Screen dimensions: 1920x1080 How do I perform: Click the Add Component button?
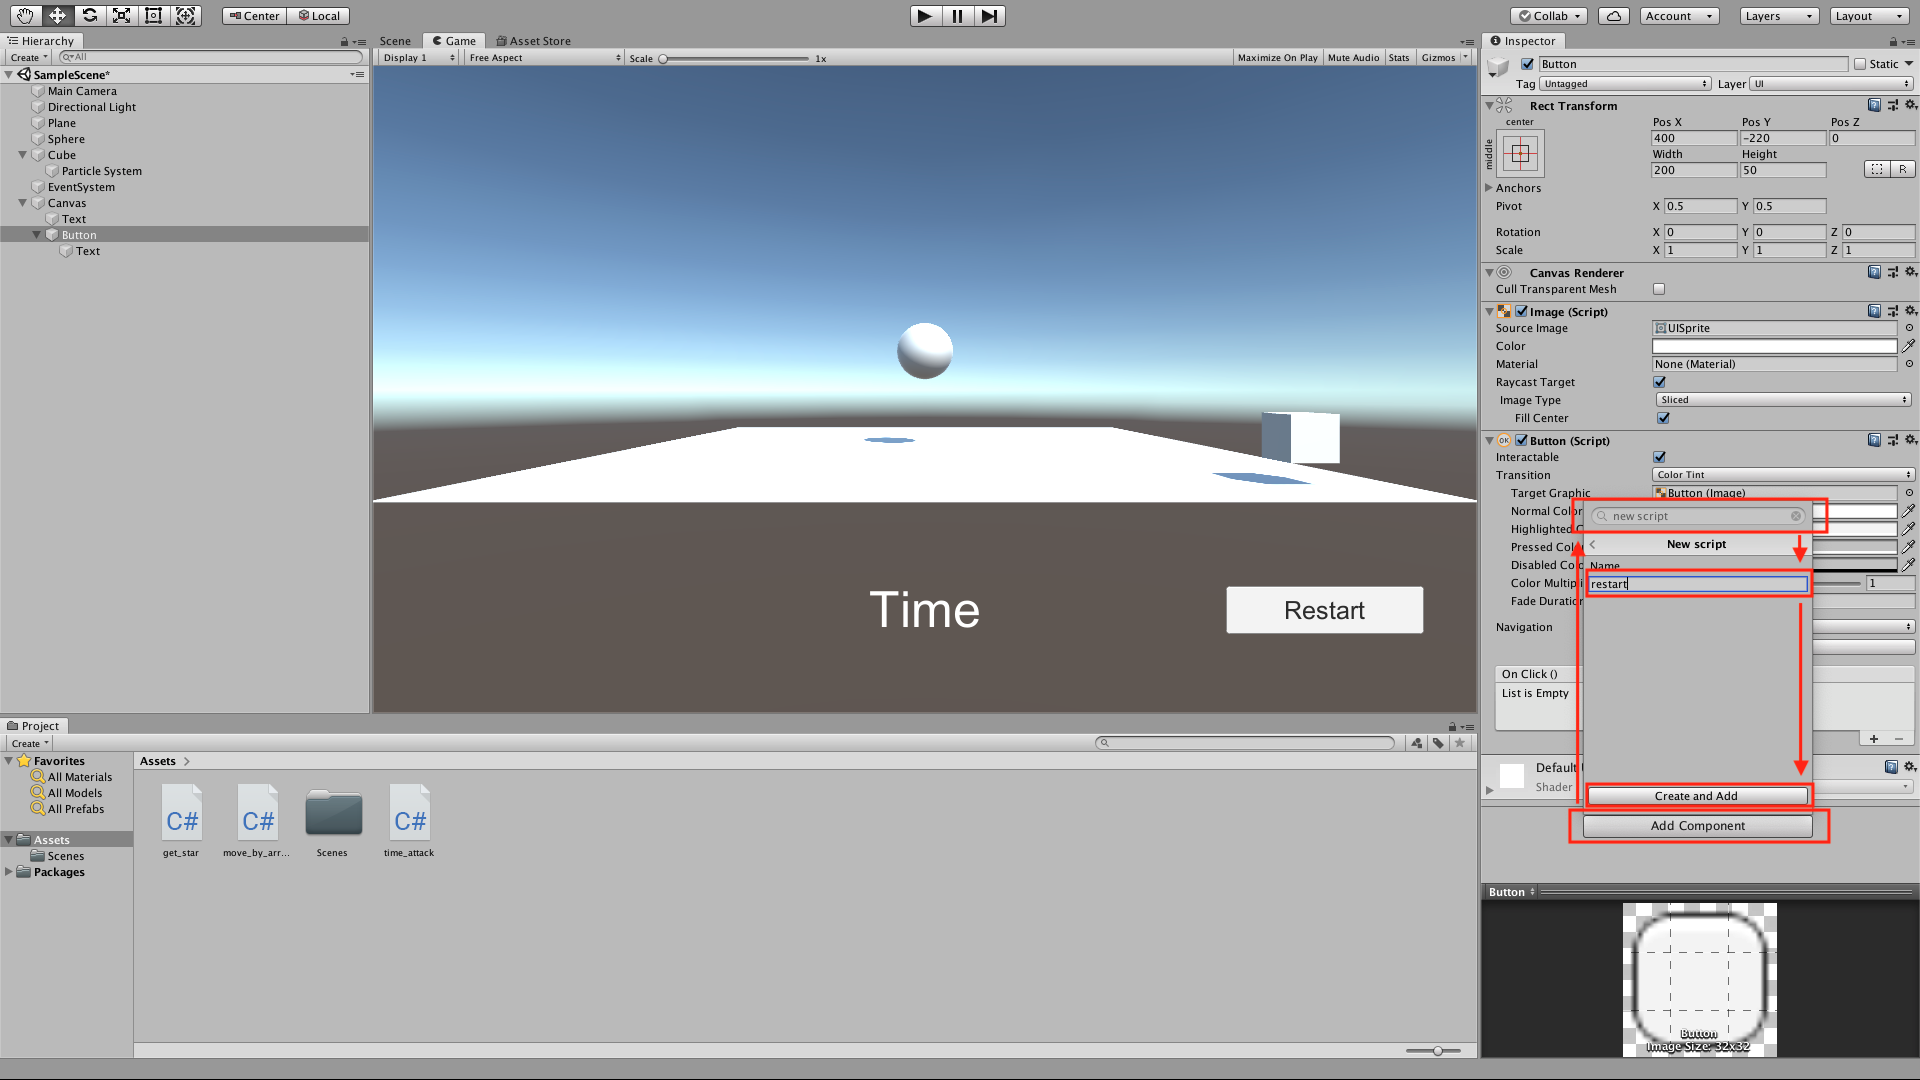point(1697,826)
